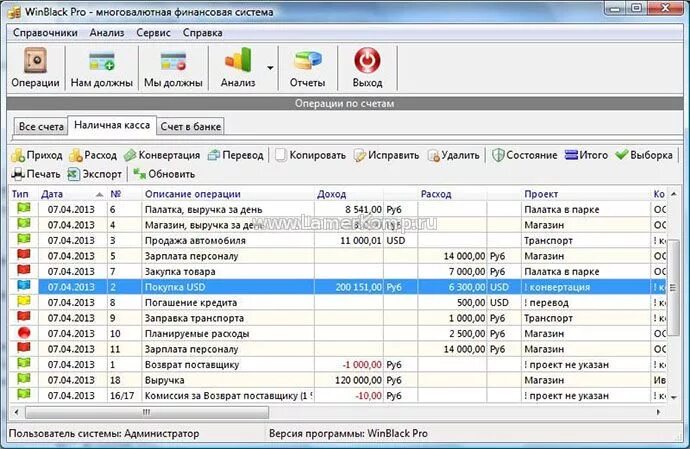
Task: Click the Печать print tool
Action: point(36,174)
